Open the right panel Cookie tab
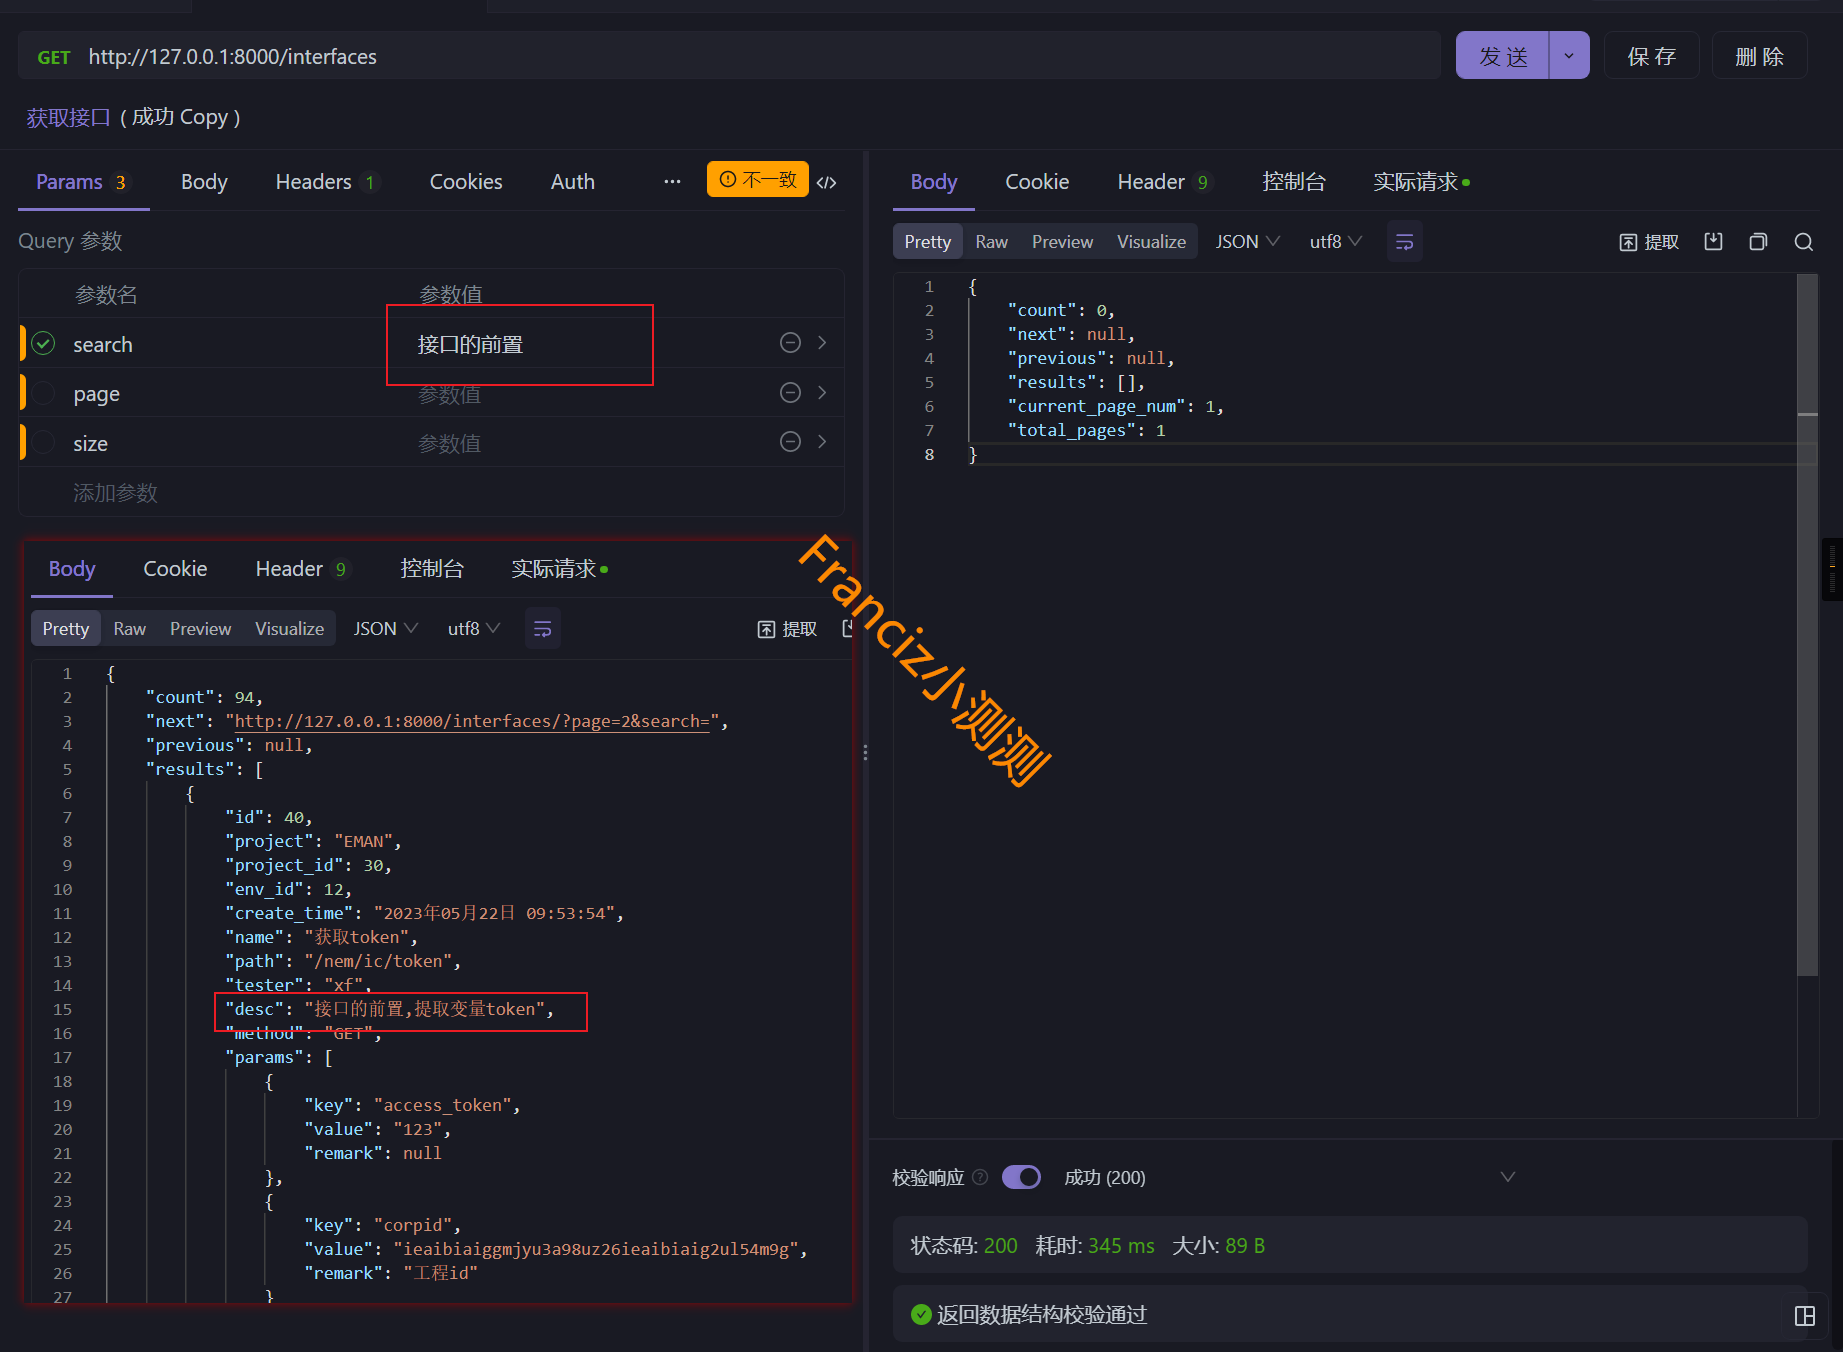Image resolution: width=1843 pixels, height=1352 pixels. (x=1037, y=182)
